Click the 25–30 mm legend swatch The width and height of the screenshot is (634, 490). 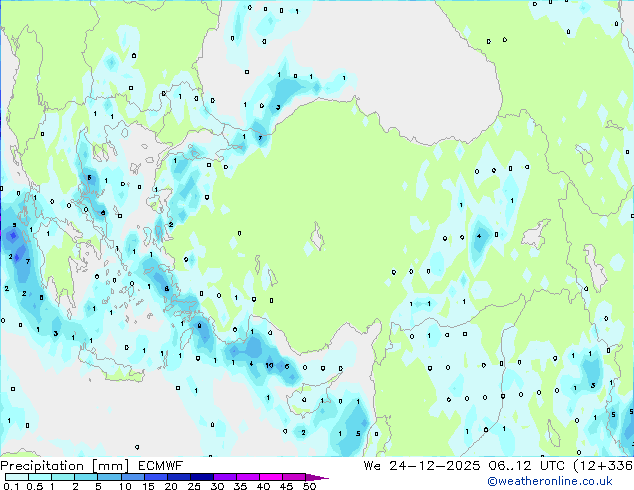[202, 477]
